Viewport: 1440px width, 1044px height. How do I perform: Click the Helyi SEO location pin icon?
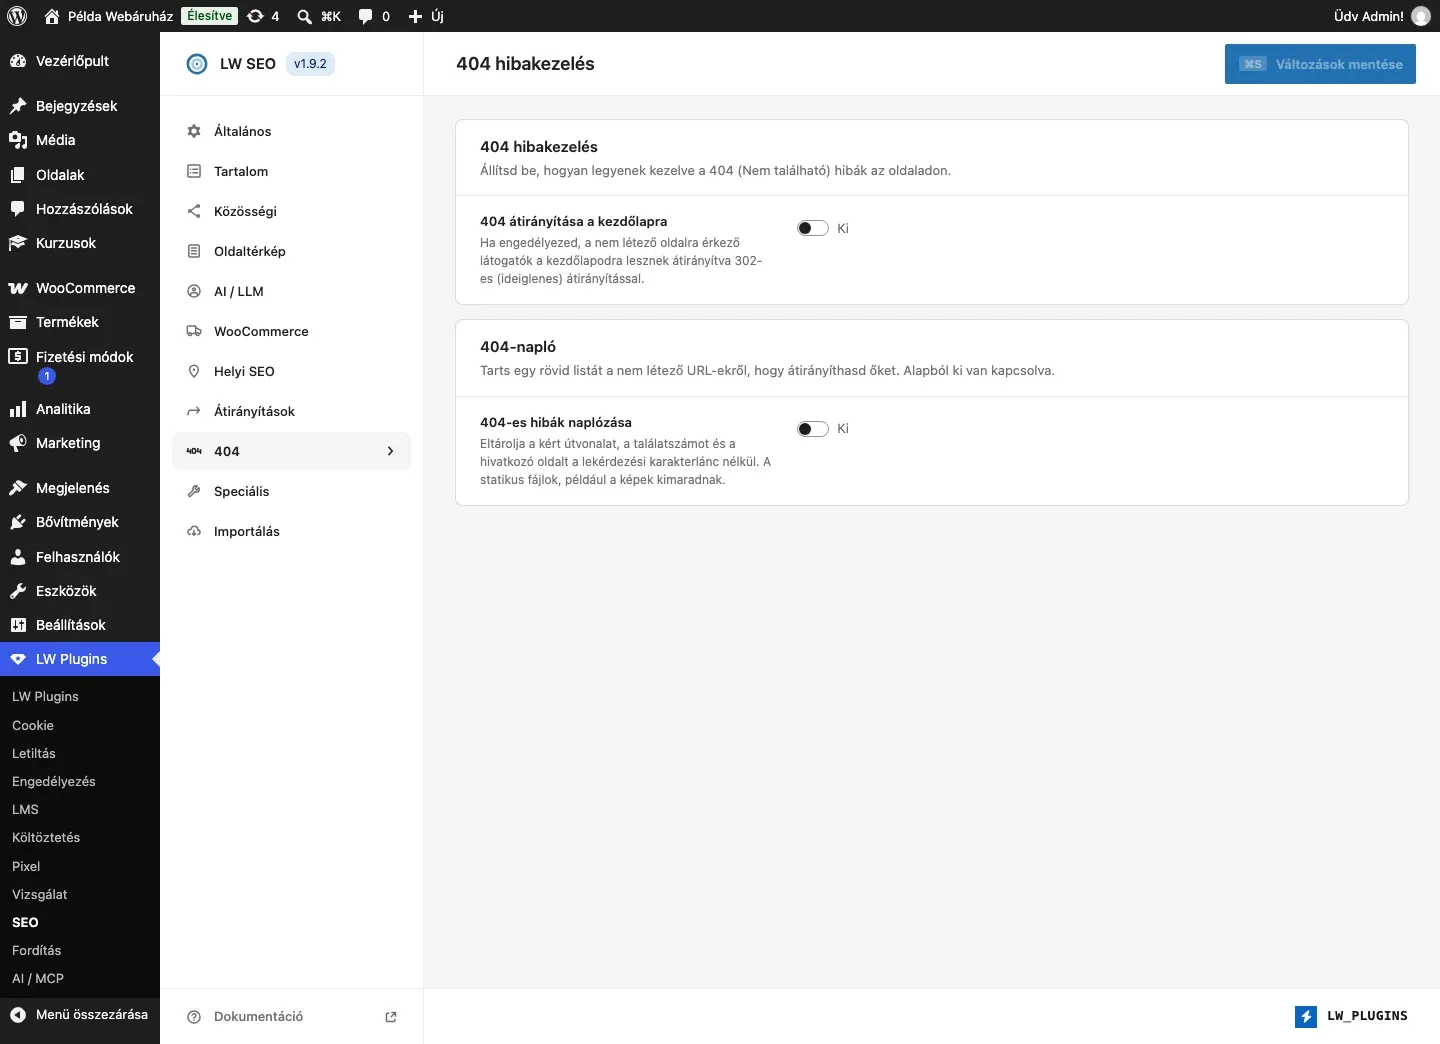pyautogui.click(x=194, y=371)
